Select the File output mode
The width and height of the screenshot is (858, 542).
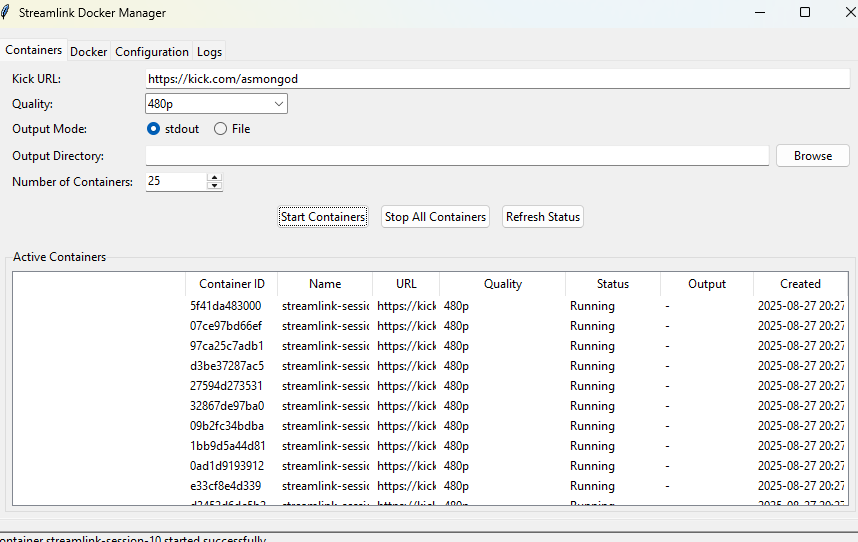coord(220,129)
